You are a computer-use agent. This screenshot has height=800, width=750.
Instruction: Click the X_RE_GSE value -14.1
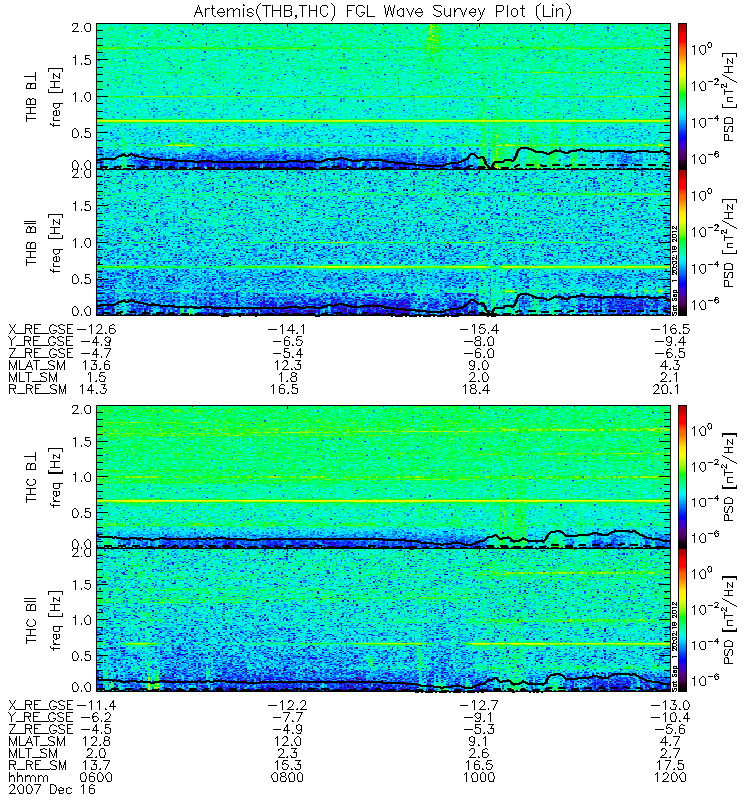click(287, 329)
